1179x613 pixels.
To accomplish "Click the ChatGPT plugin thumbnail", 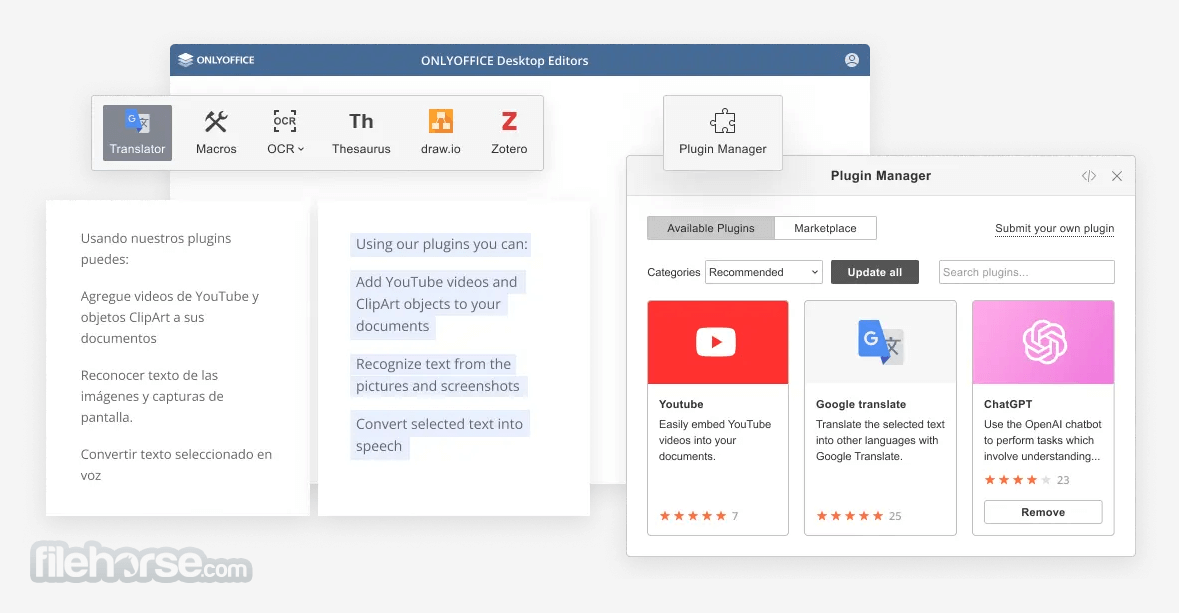I will pos(1043,342).
